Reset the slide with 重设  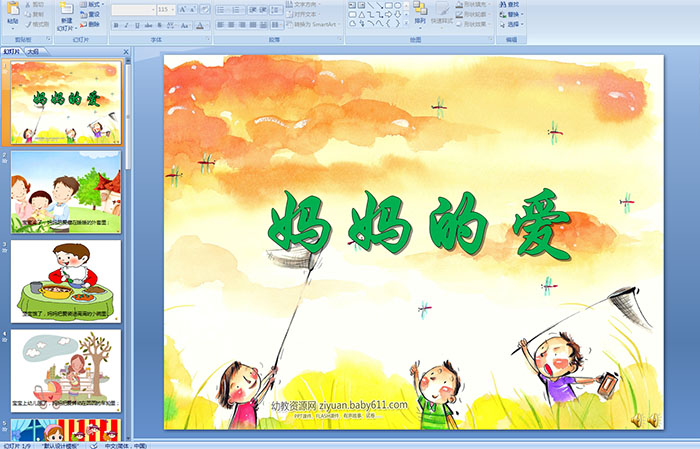point(90,15)
